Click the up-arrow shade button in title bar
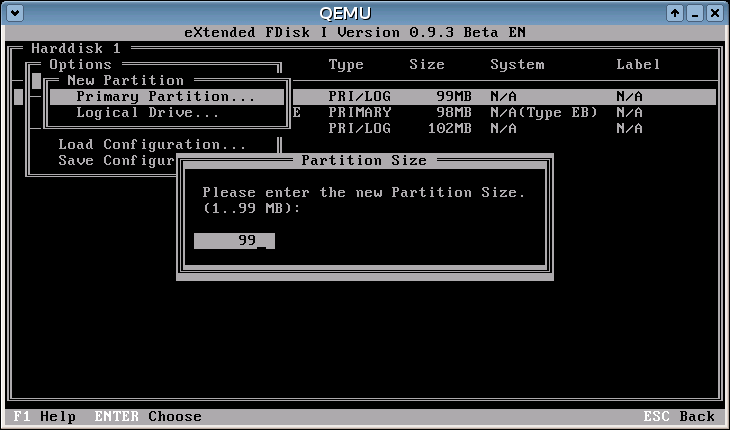The image size is (730, 430). [x=677, y=13]
